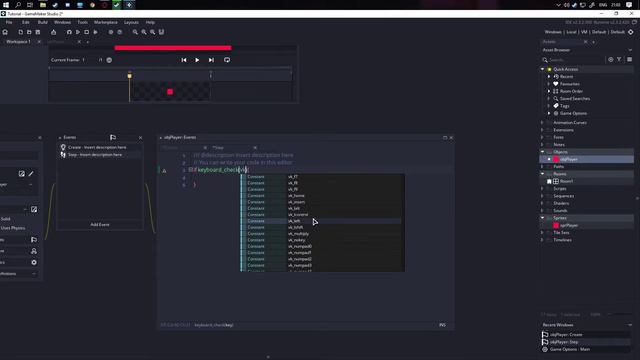This screenshot has height=360, width=640.
Task: Collapse the Quick Access group
Action: point(542,69)
